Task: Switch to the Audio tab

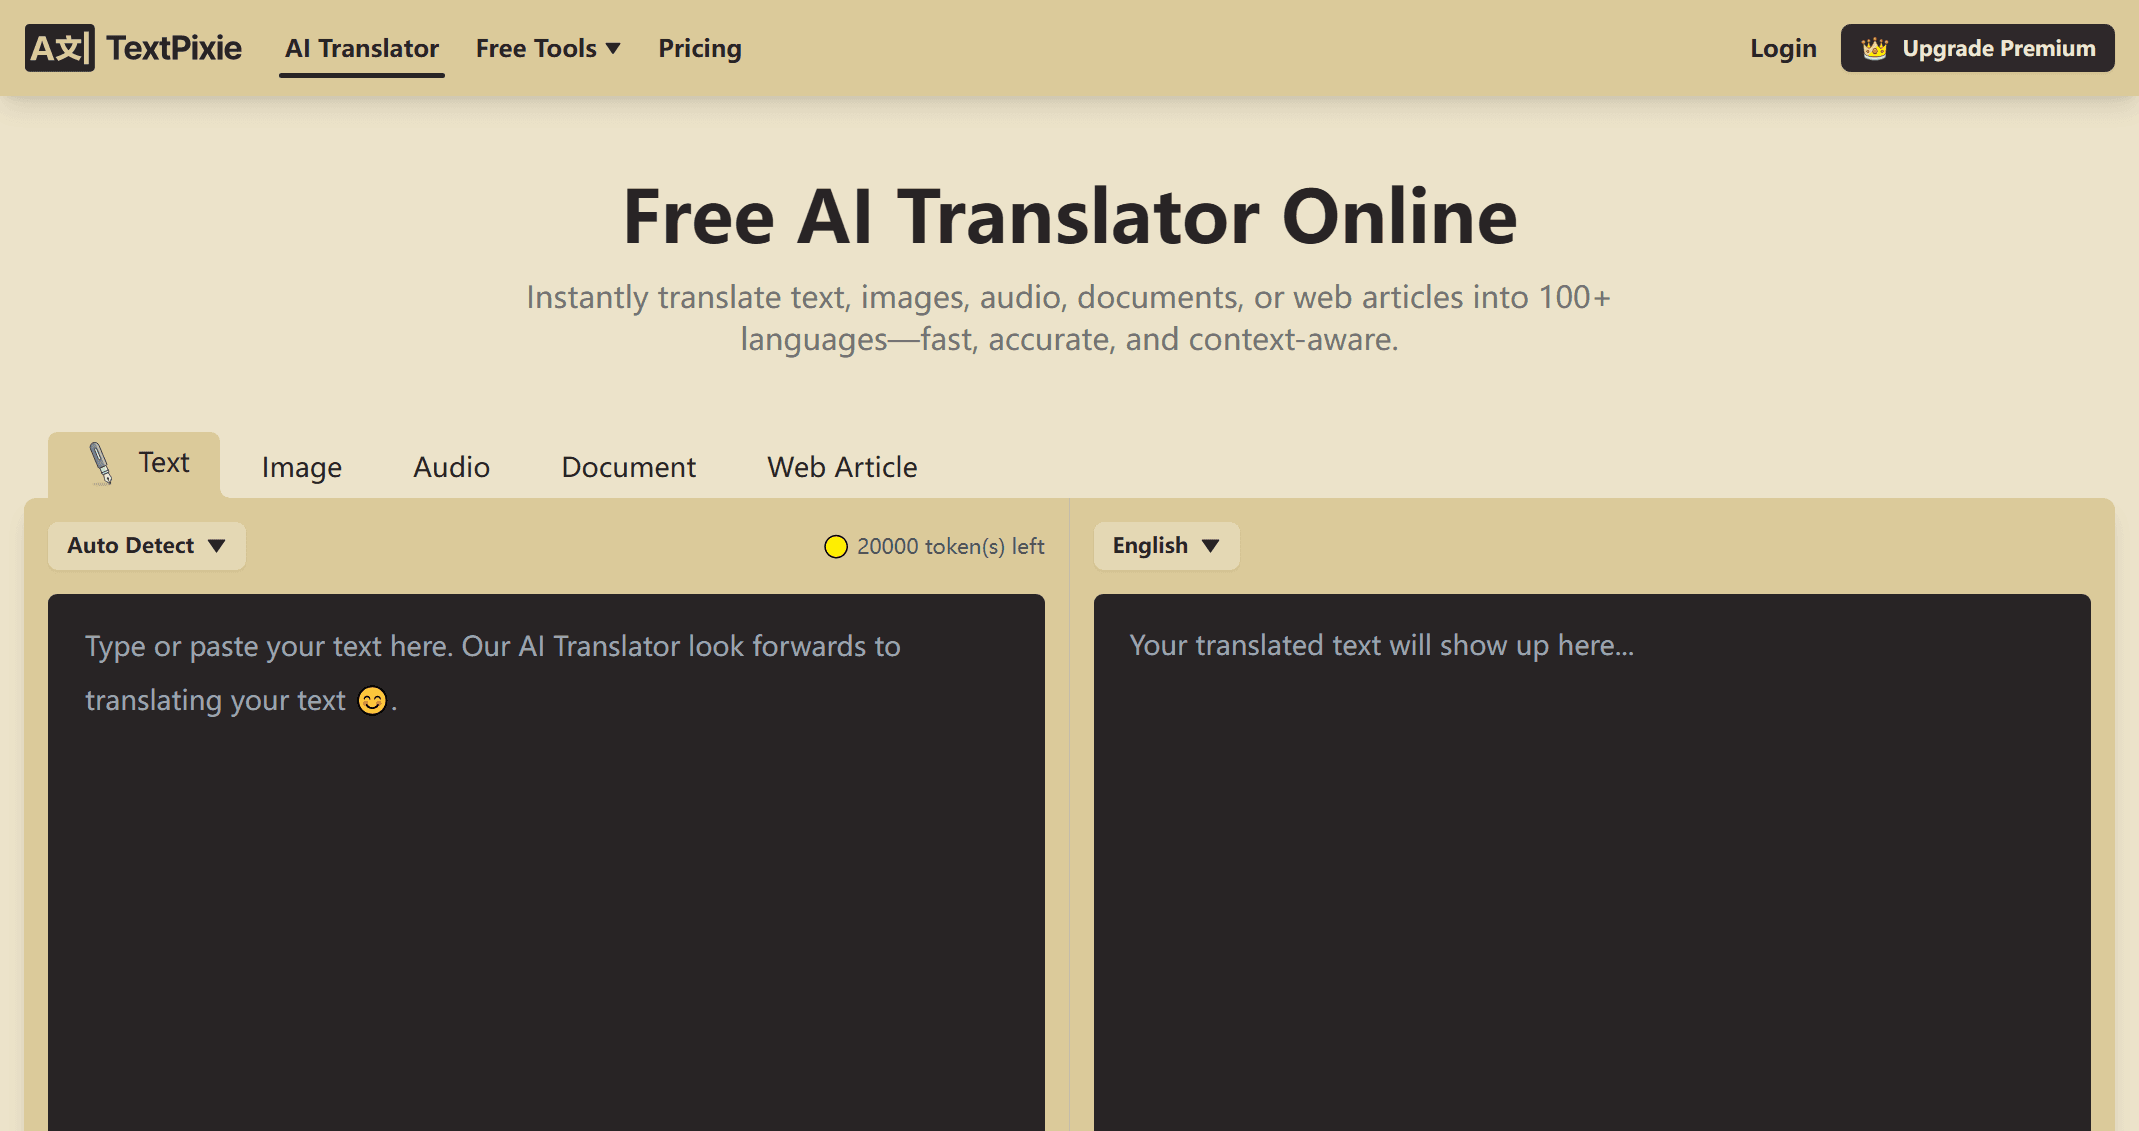Action: (x=451, y=467)
